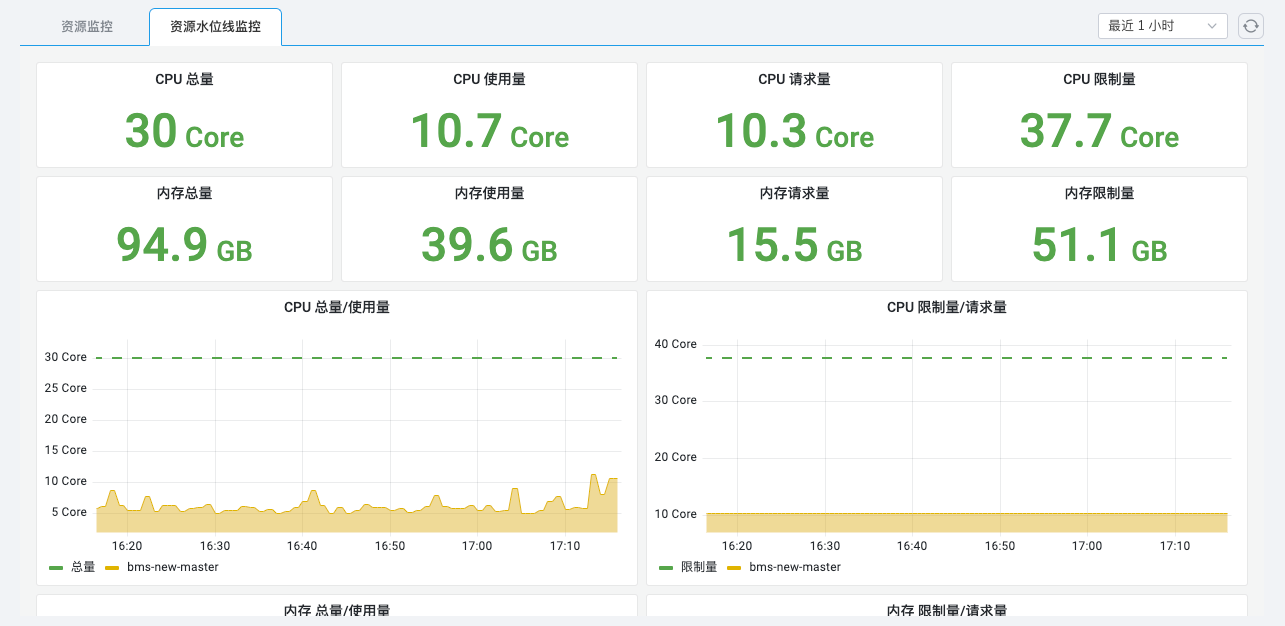Click the CPU 总量 30 Core stat panel
Screen dimensions: 1285x626
(x=184, y=115)
